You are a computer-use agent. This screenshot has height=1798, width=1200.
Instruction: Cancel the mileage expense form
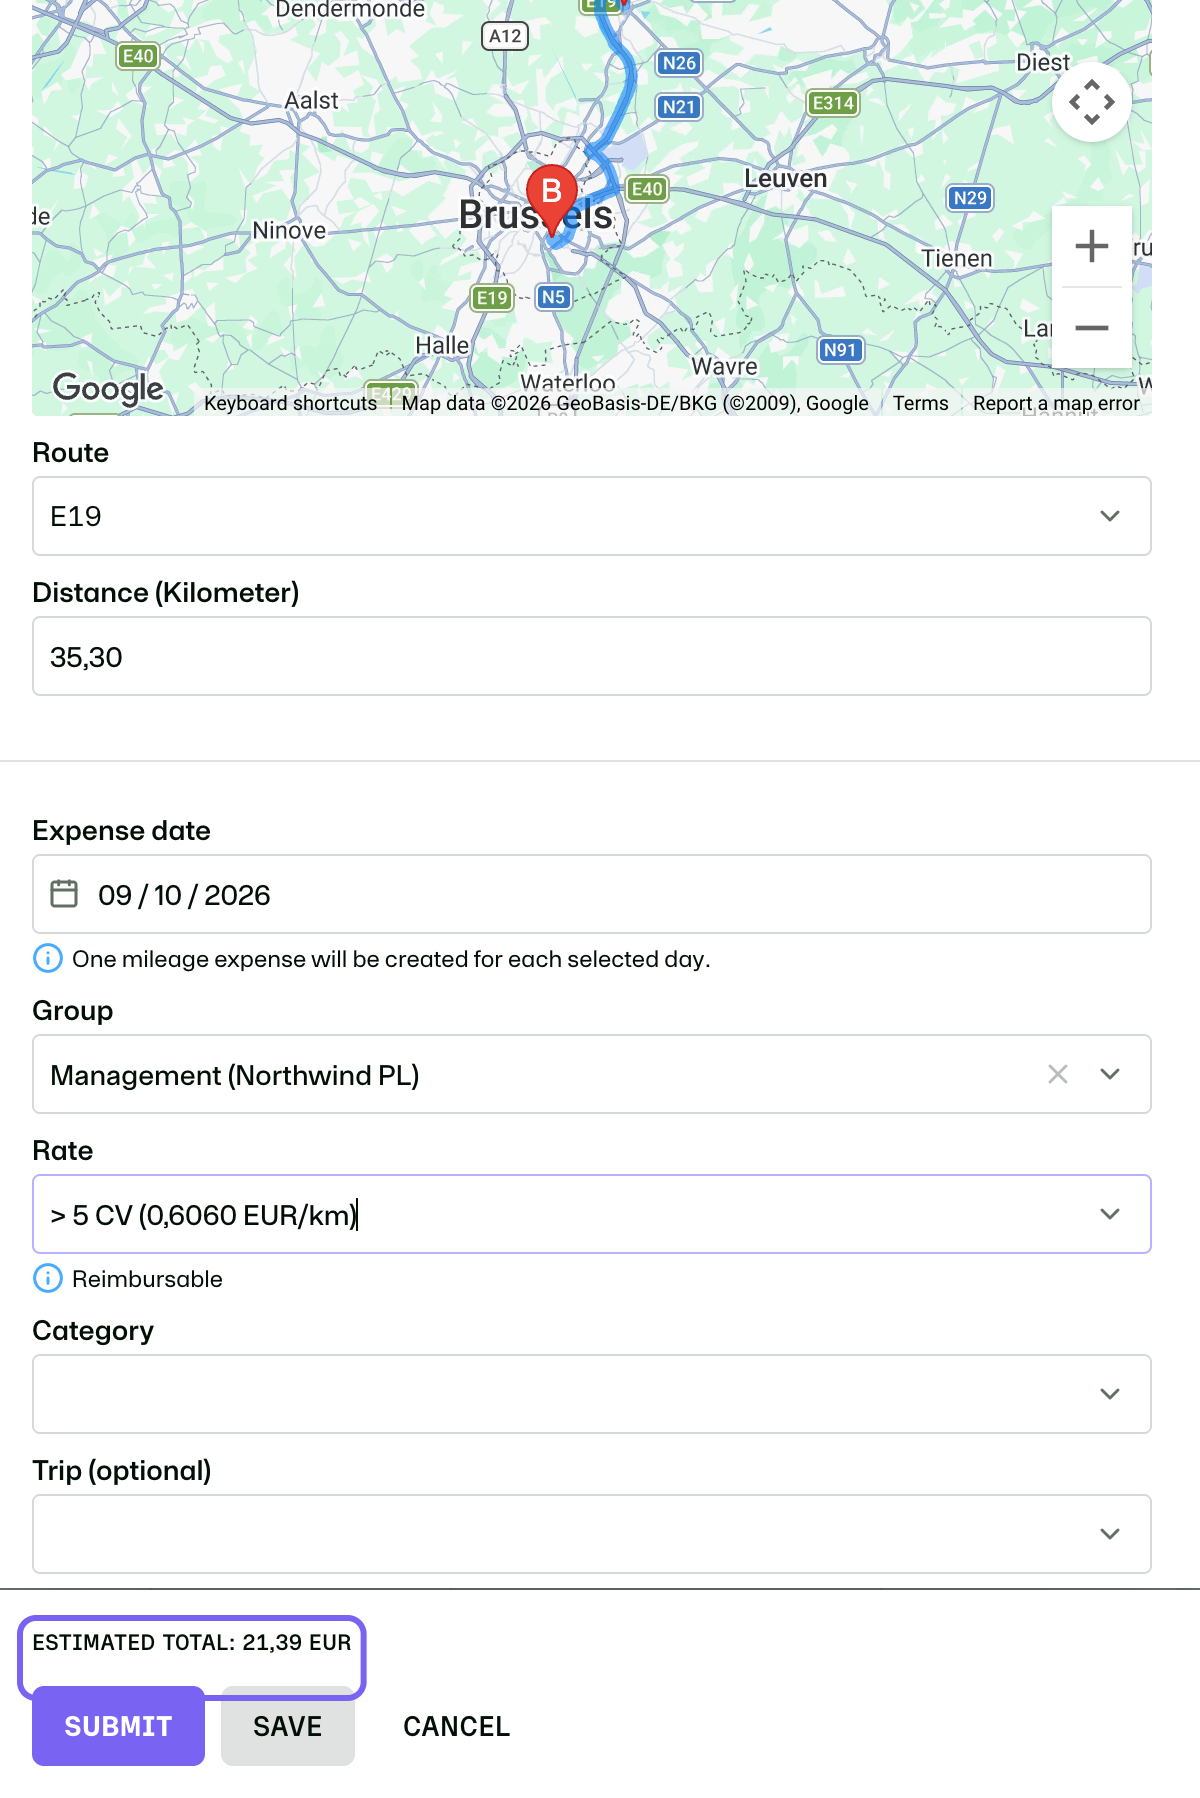[x=457, y=1726]
